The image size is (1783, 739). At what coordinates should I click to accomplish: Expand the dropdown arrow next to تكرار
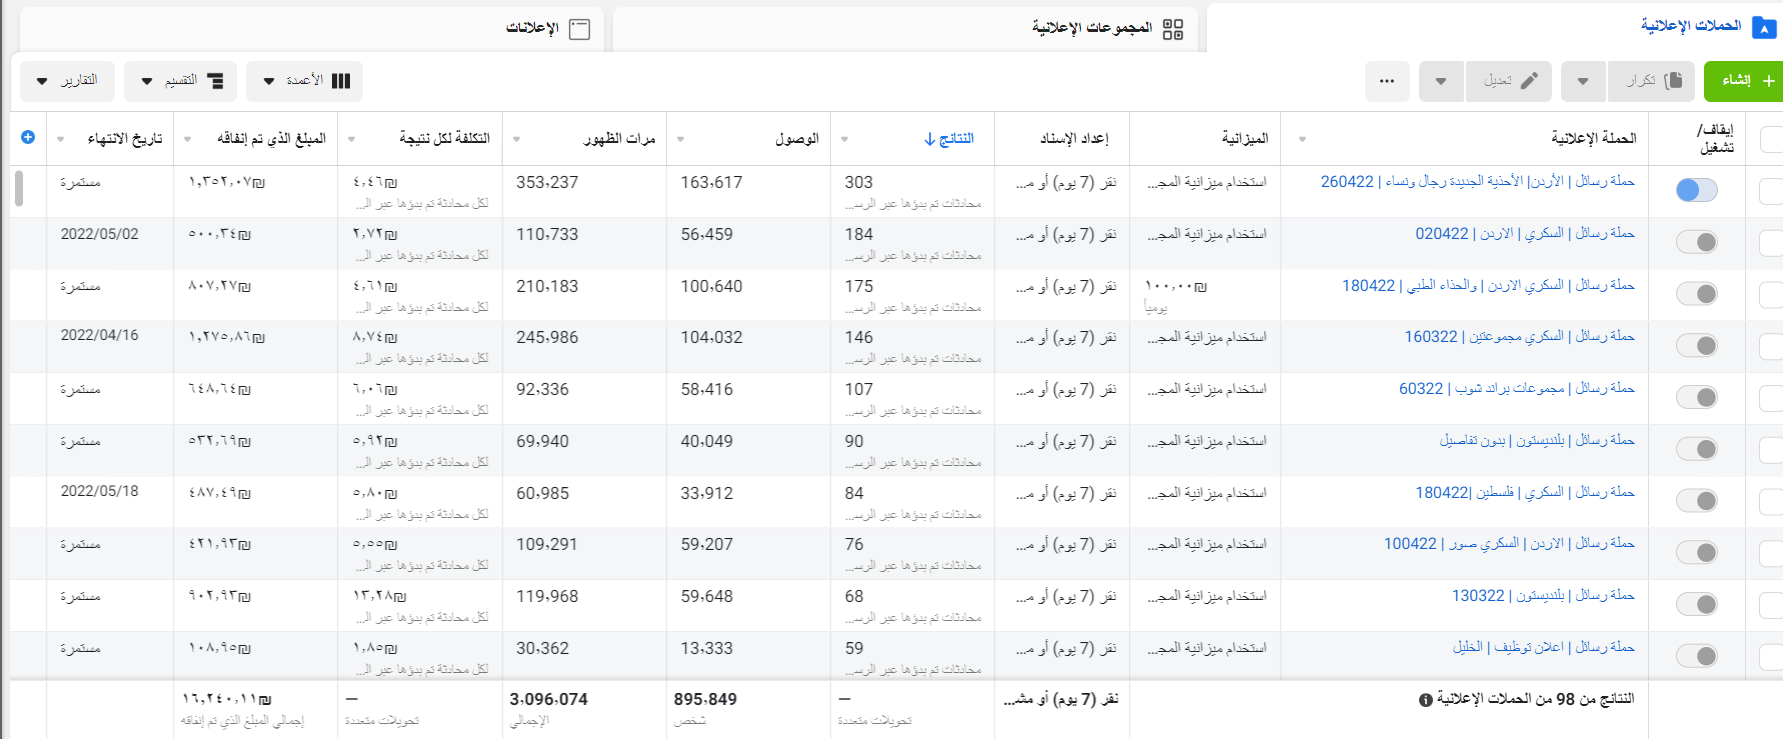tap(1583, 81)
